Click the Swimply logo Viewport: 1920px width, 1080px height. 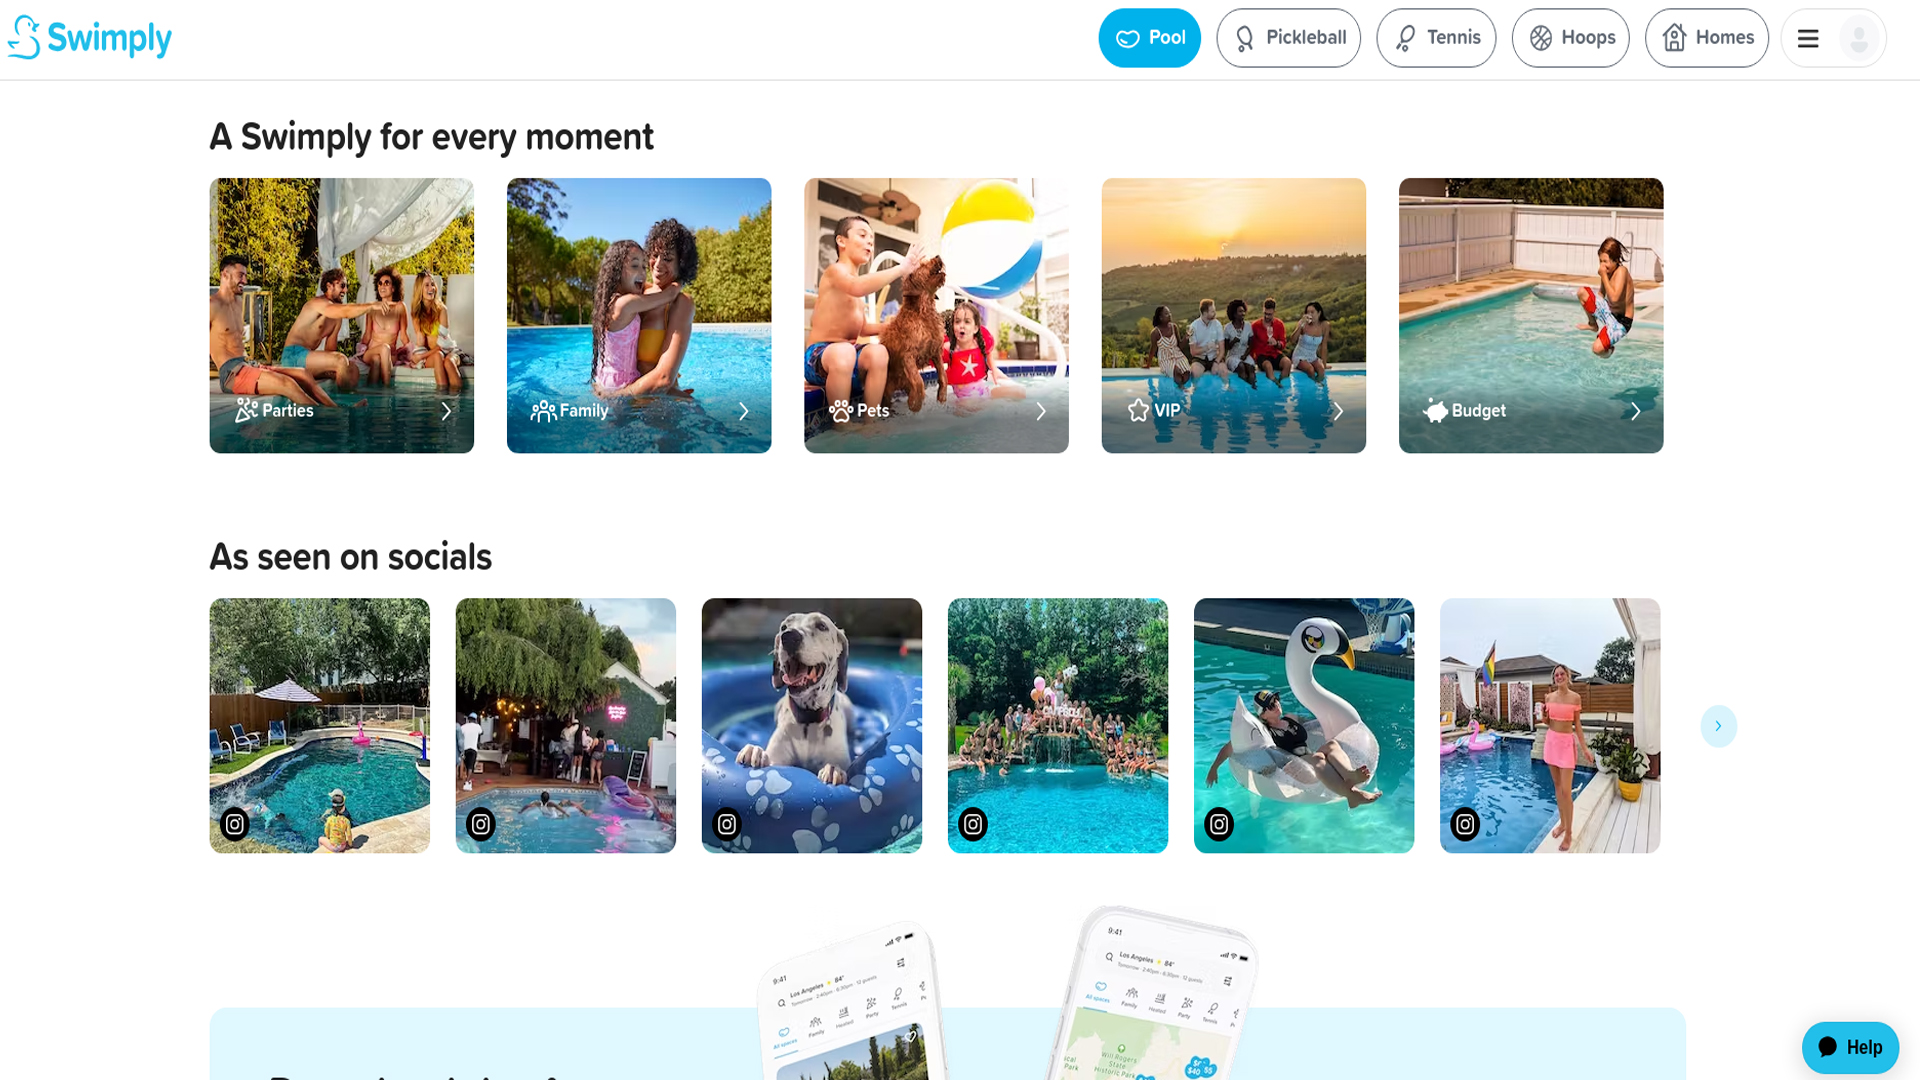pyautogui.click(x=90, y=38)
